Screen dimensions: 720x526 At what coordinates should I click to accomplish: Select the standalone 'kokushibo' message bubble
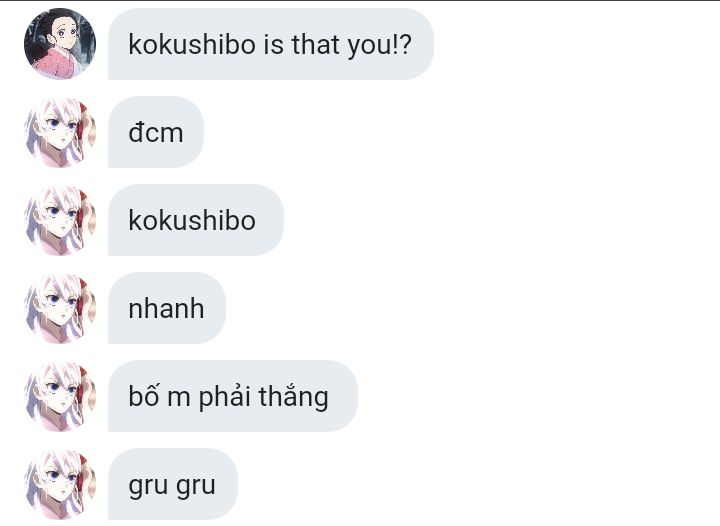pyautogui.click(x=196, y=220)
